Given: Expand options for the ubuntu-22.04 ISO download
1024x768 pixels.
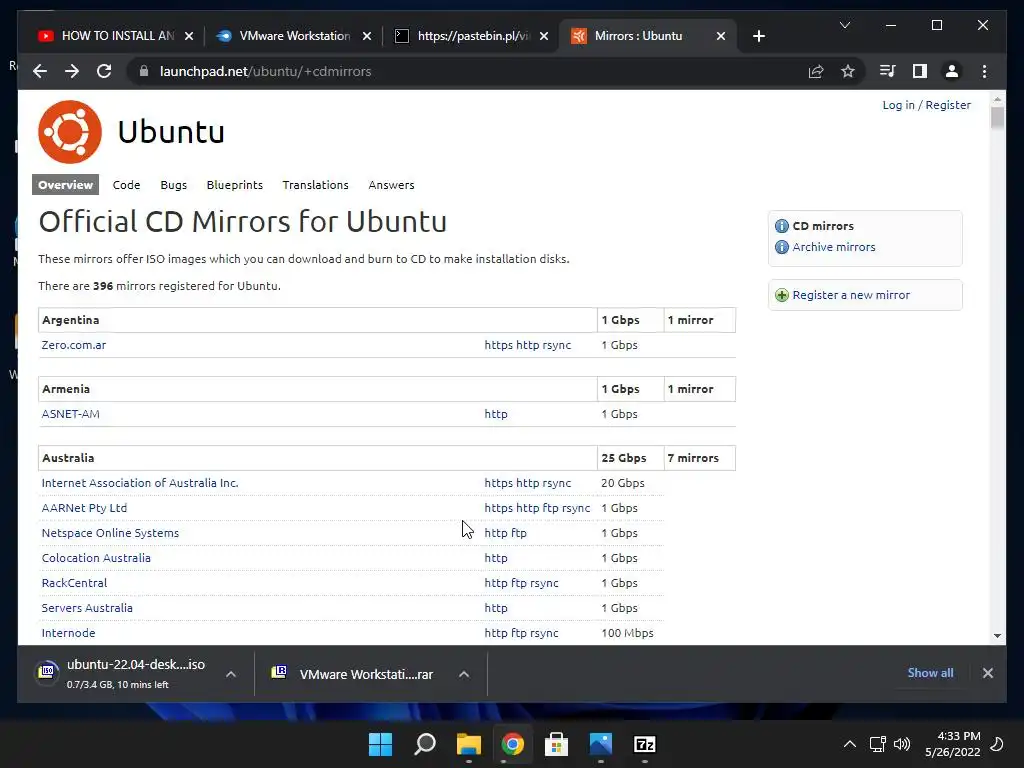Looking at the screenshot, I should 231,674.
